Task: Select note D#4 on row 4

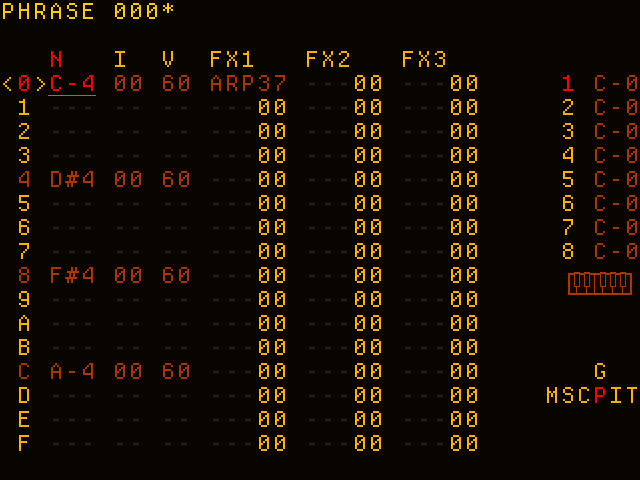Action: (72, 180)
